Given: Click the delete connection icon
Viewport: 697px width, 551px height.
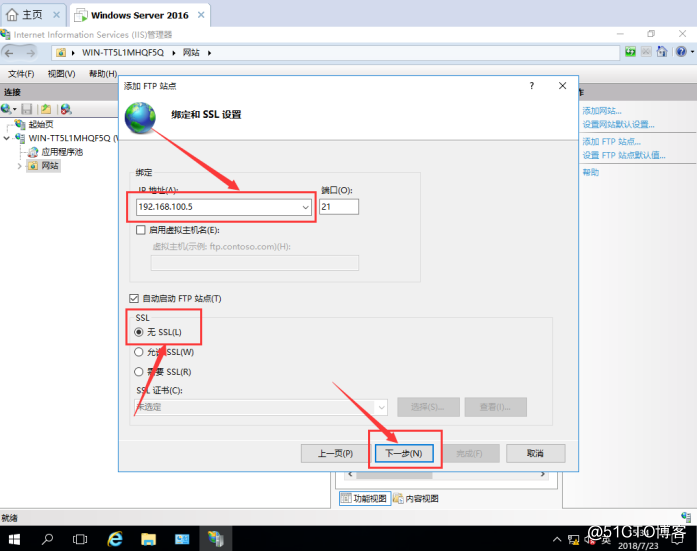Looking at the screenshot, I should [x=66, y=108].
